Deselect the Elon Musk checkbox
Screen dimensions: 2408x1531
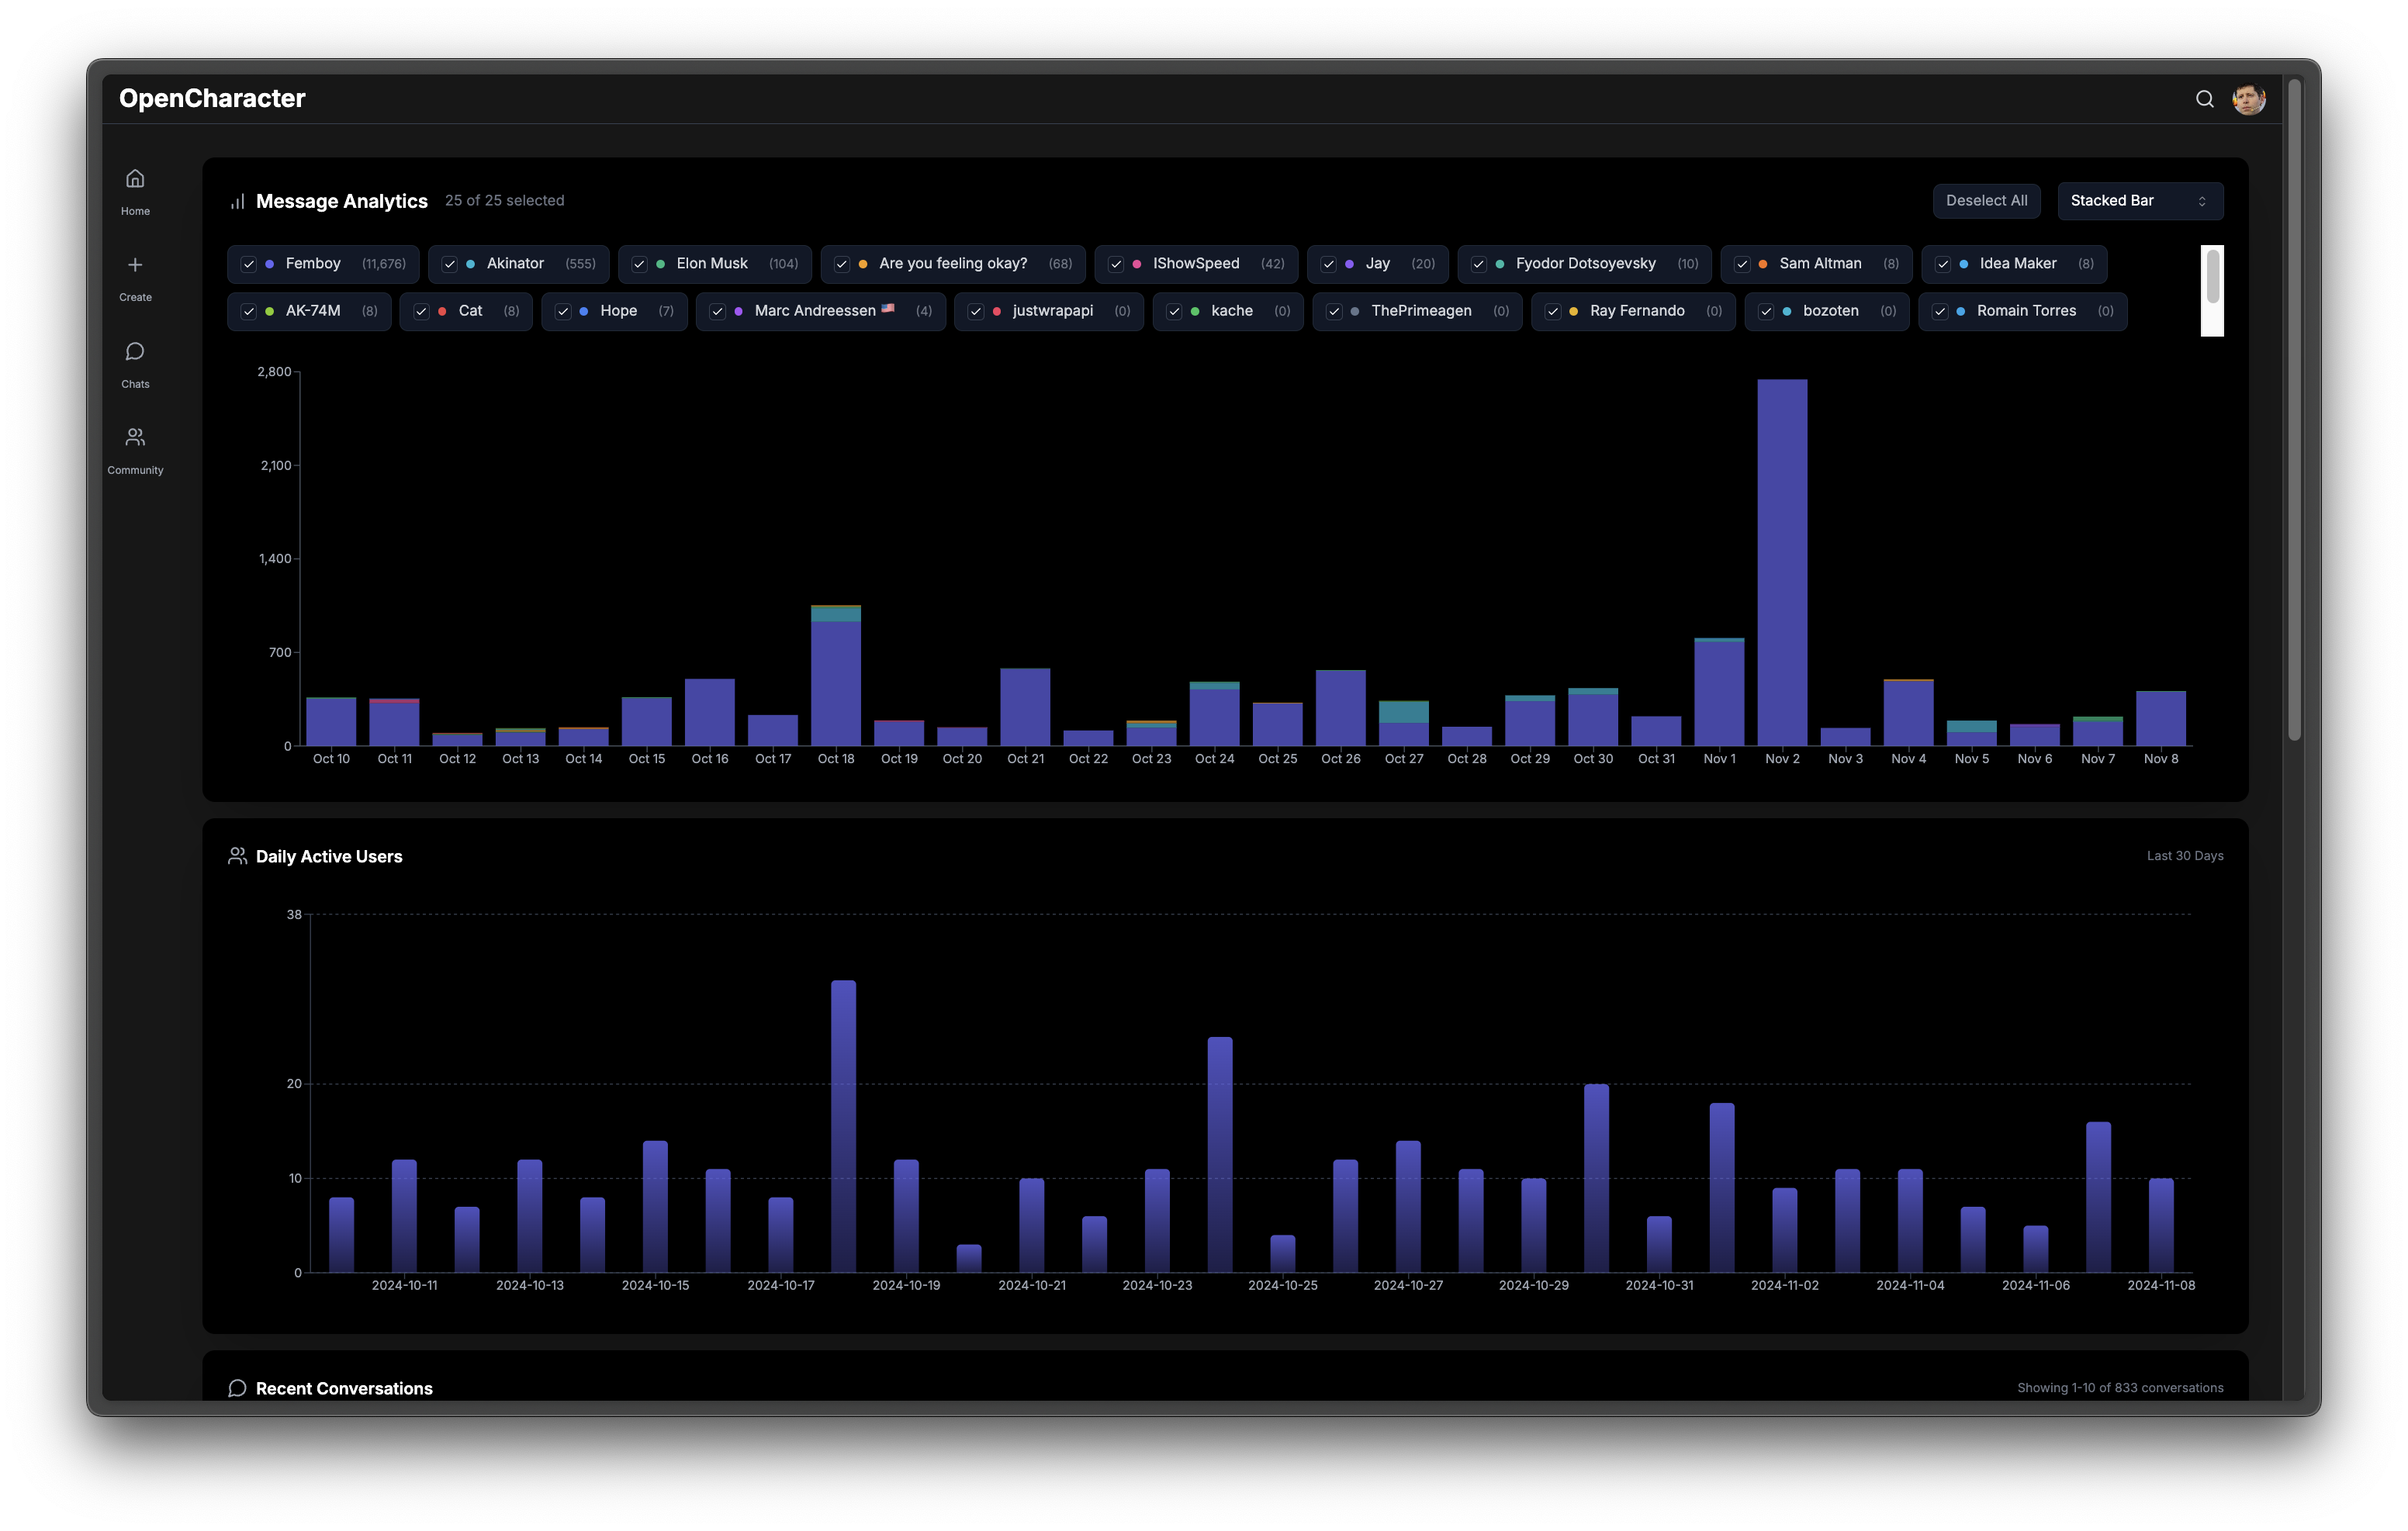[640, 264]
